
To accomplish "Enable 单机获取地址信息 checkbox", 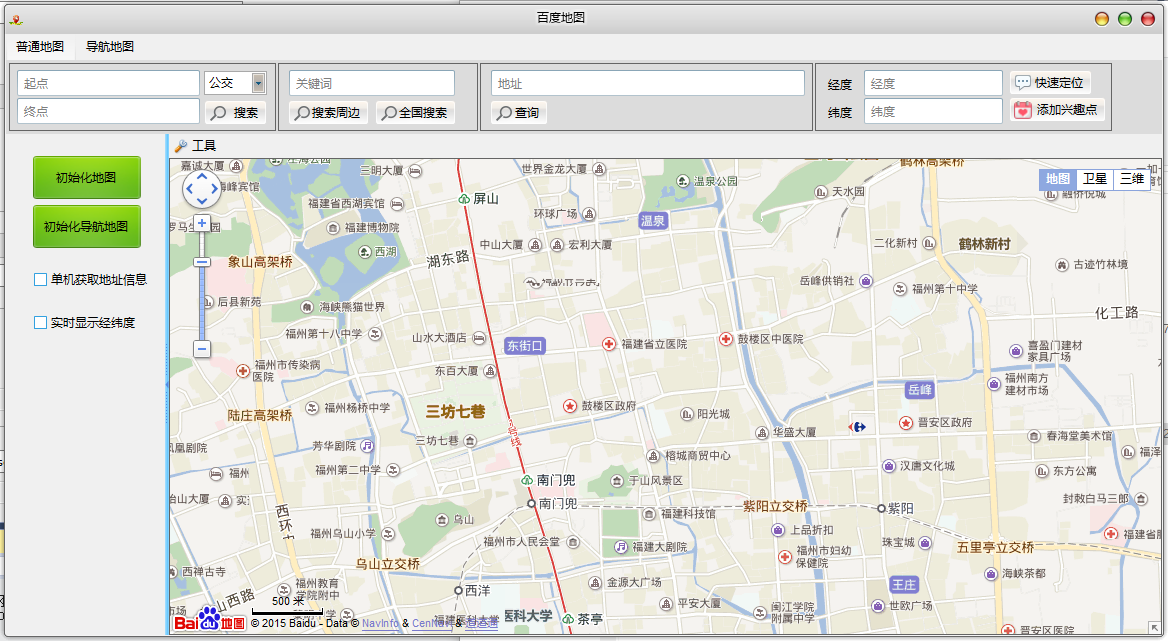I will pyautogui.click(x=40, y=279).
